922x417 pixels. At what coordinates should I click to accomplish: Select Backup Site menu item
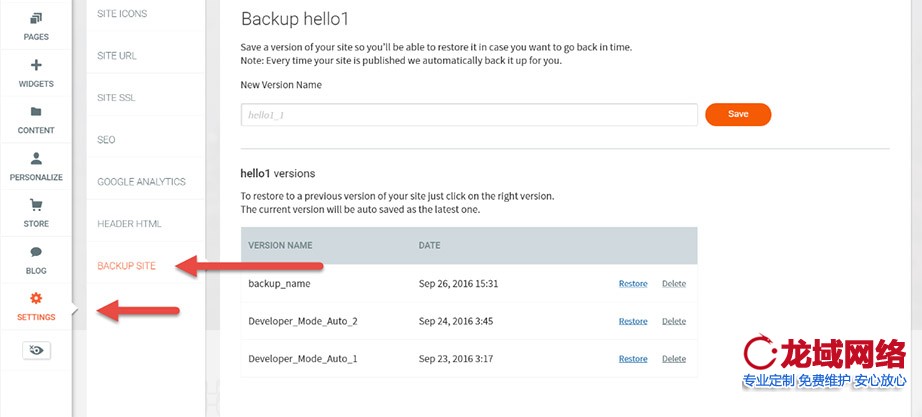[126, 266]
